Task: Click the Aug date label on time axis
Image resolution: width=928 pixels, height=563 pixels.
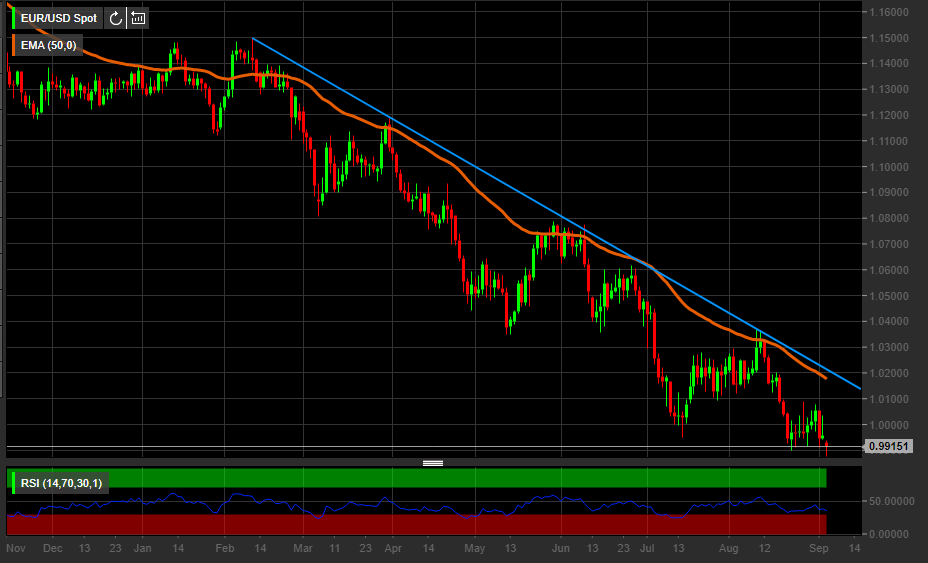Action: [729, 548]
